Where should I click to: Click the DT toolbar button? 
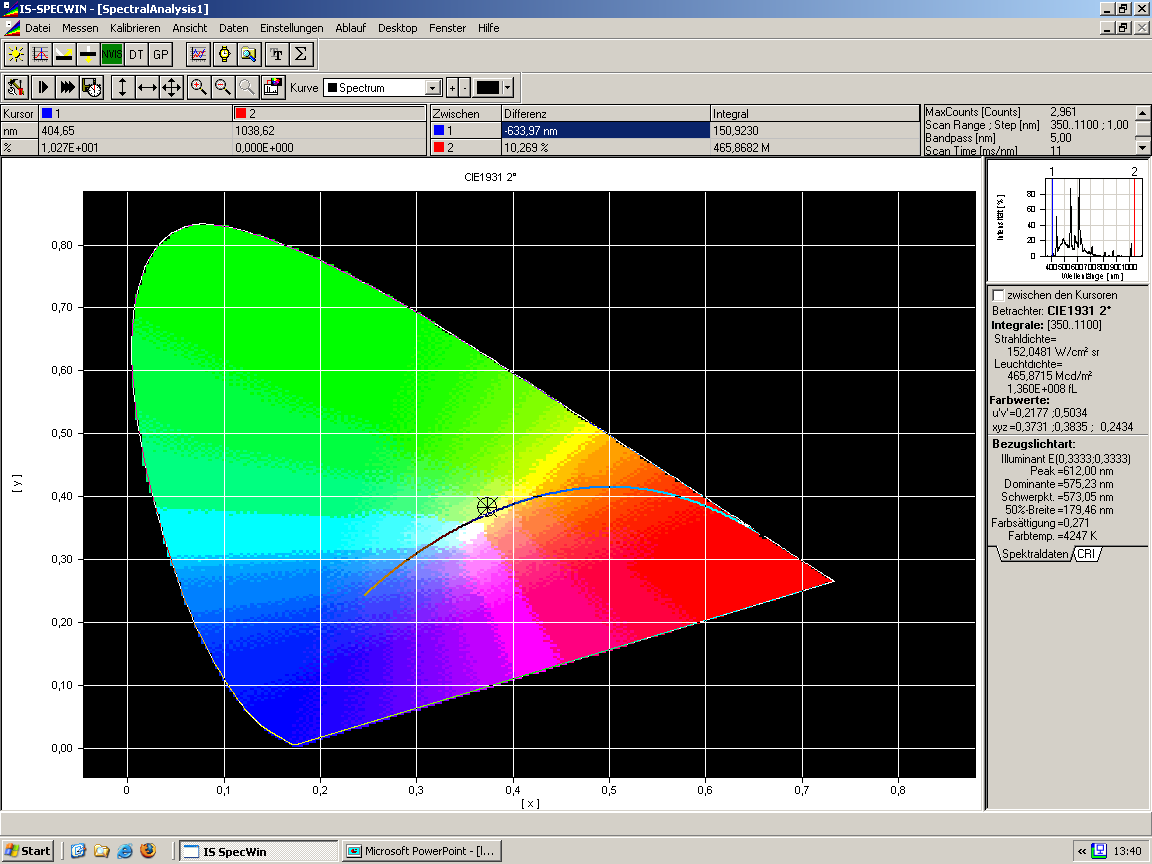click(x=136, y=54)
